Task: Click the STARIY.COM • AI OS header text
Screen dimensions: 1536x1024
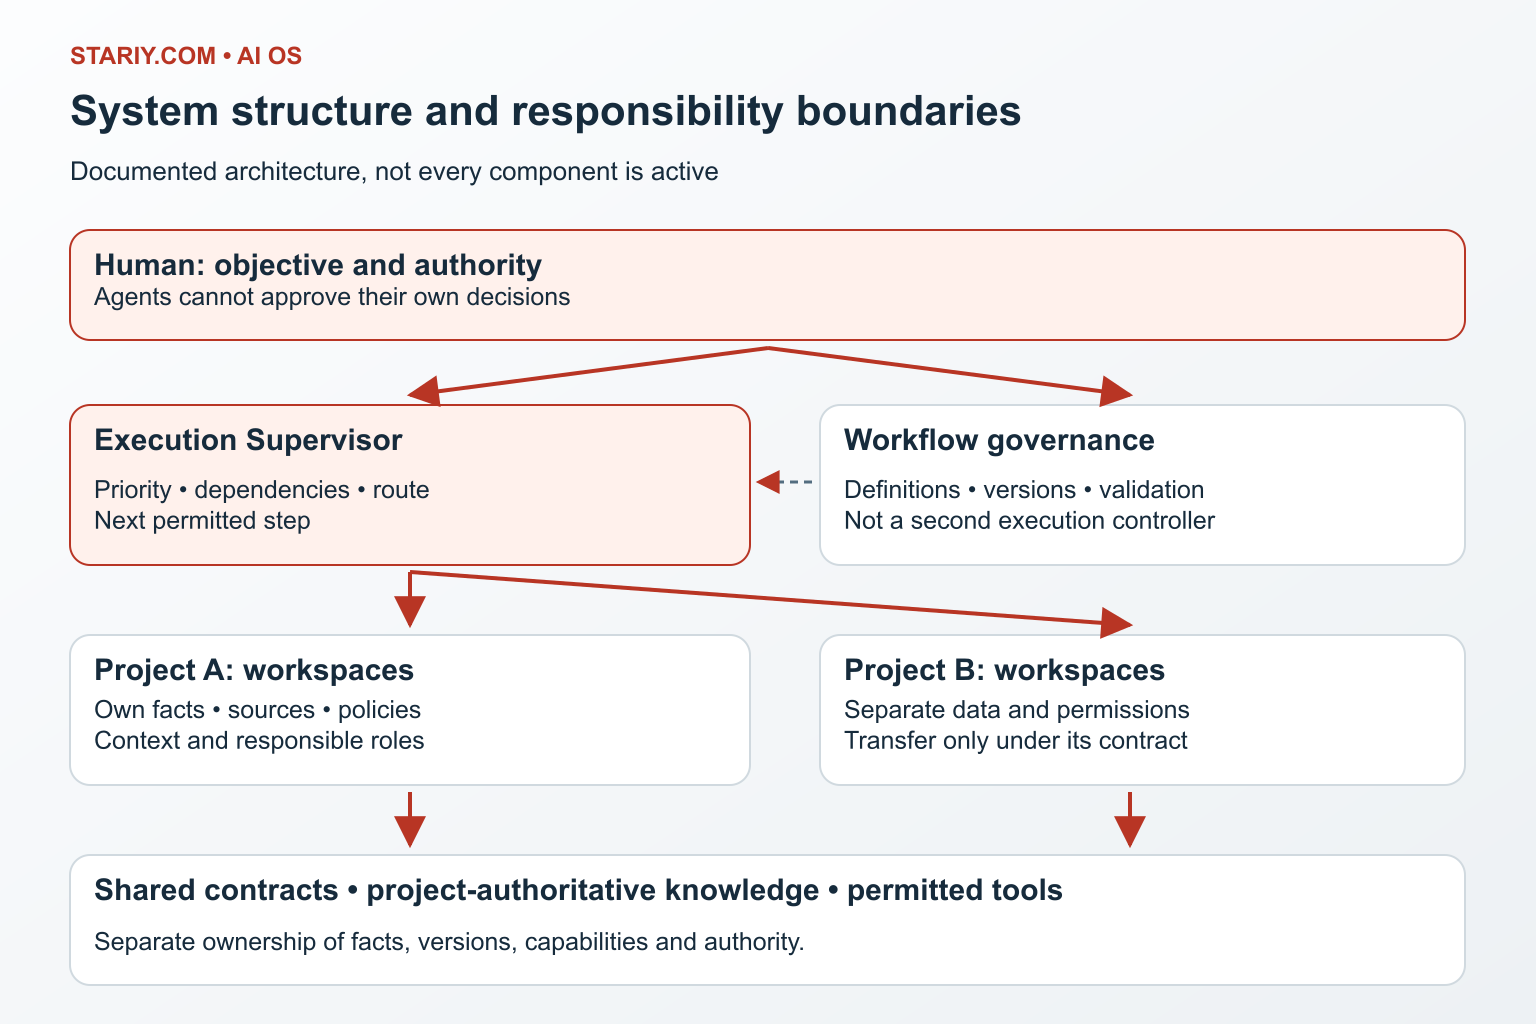Action: (186, 56)
